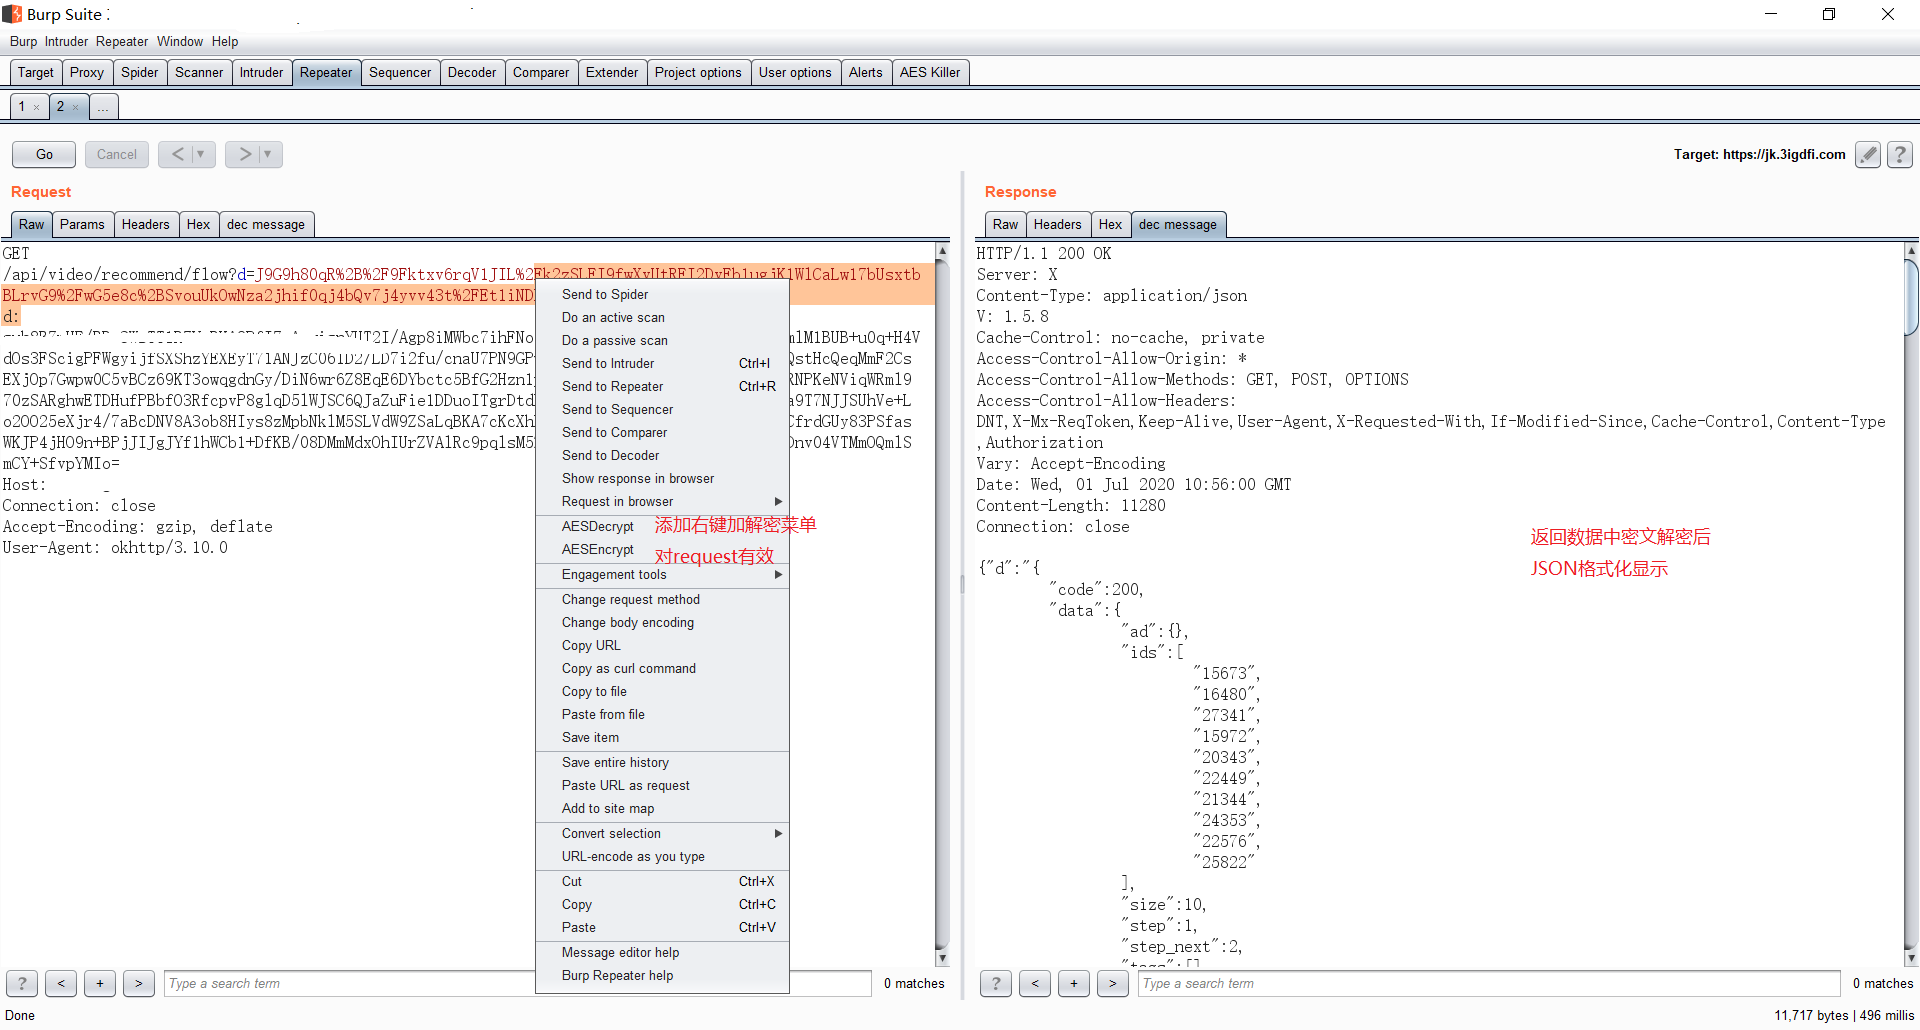Open the AES Killer tab

930,73
